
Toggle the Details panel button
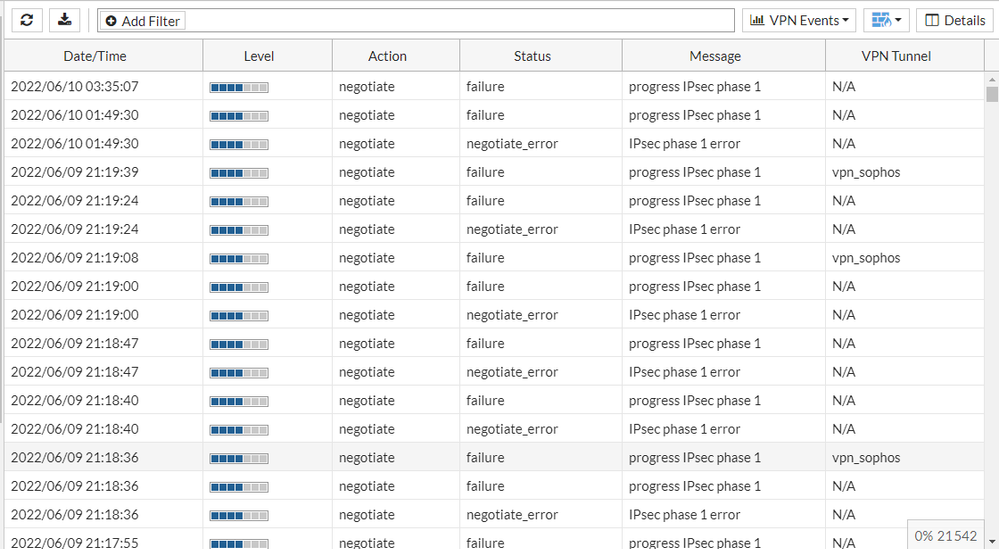[x=954, y=21]
